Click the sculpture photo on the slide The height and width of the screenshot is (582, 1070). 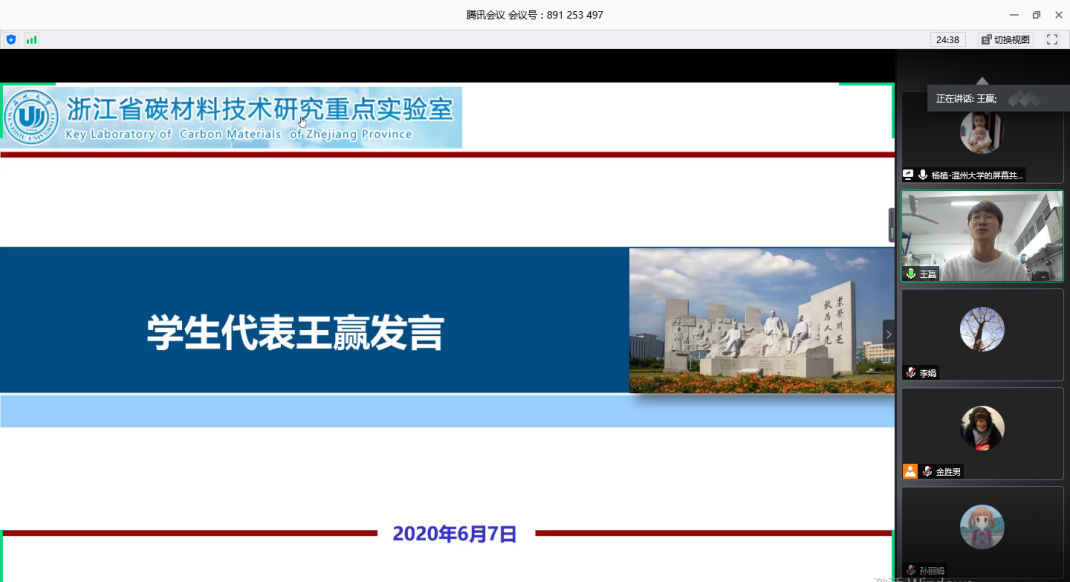pos(761,320)
